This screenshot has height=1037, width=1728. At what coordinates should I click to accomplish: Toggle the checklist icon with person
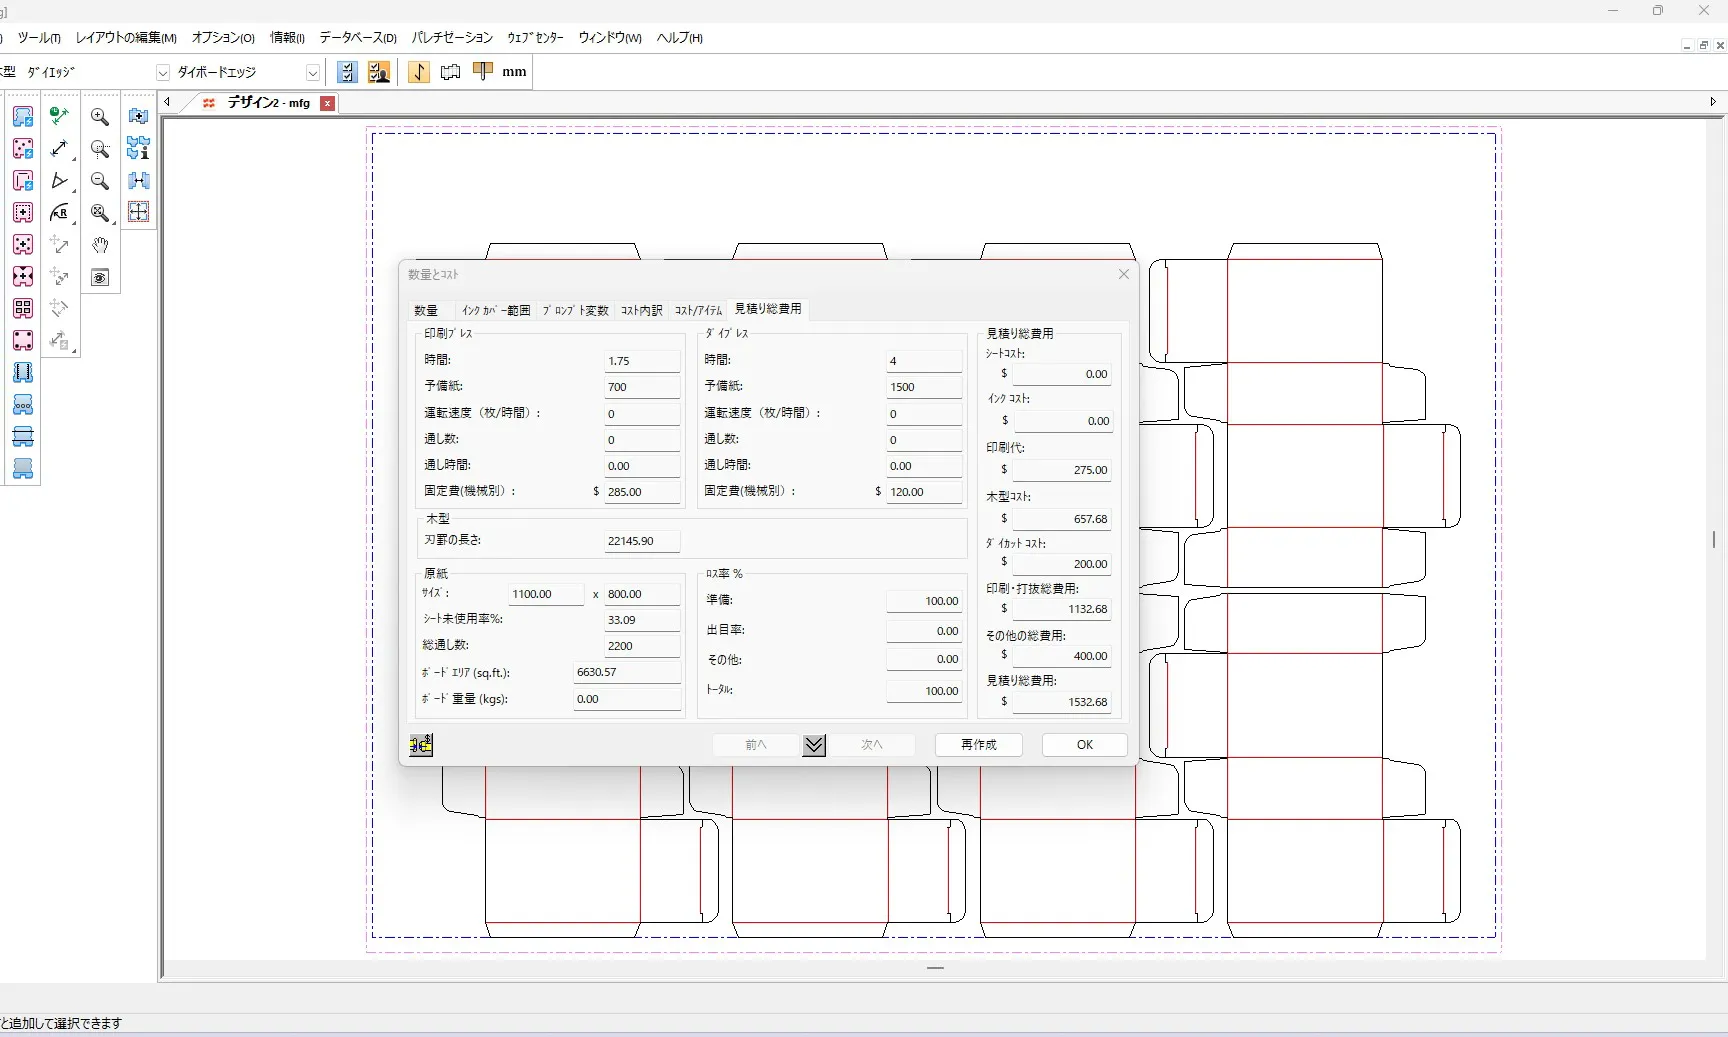tap(379, 72)
